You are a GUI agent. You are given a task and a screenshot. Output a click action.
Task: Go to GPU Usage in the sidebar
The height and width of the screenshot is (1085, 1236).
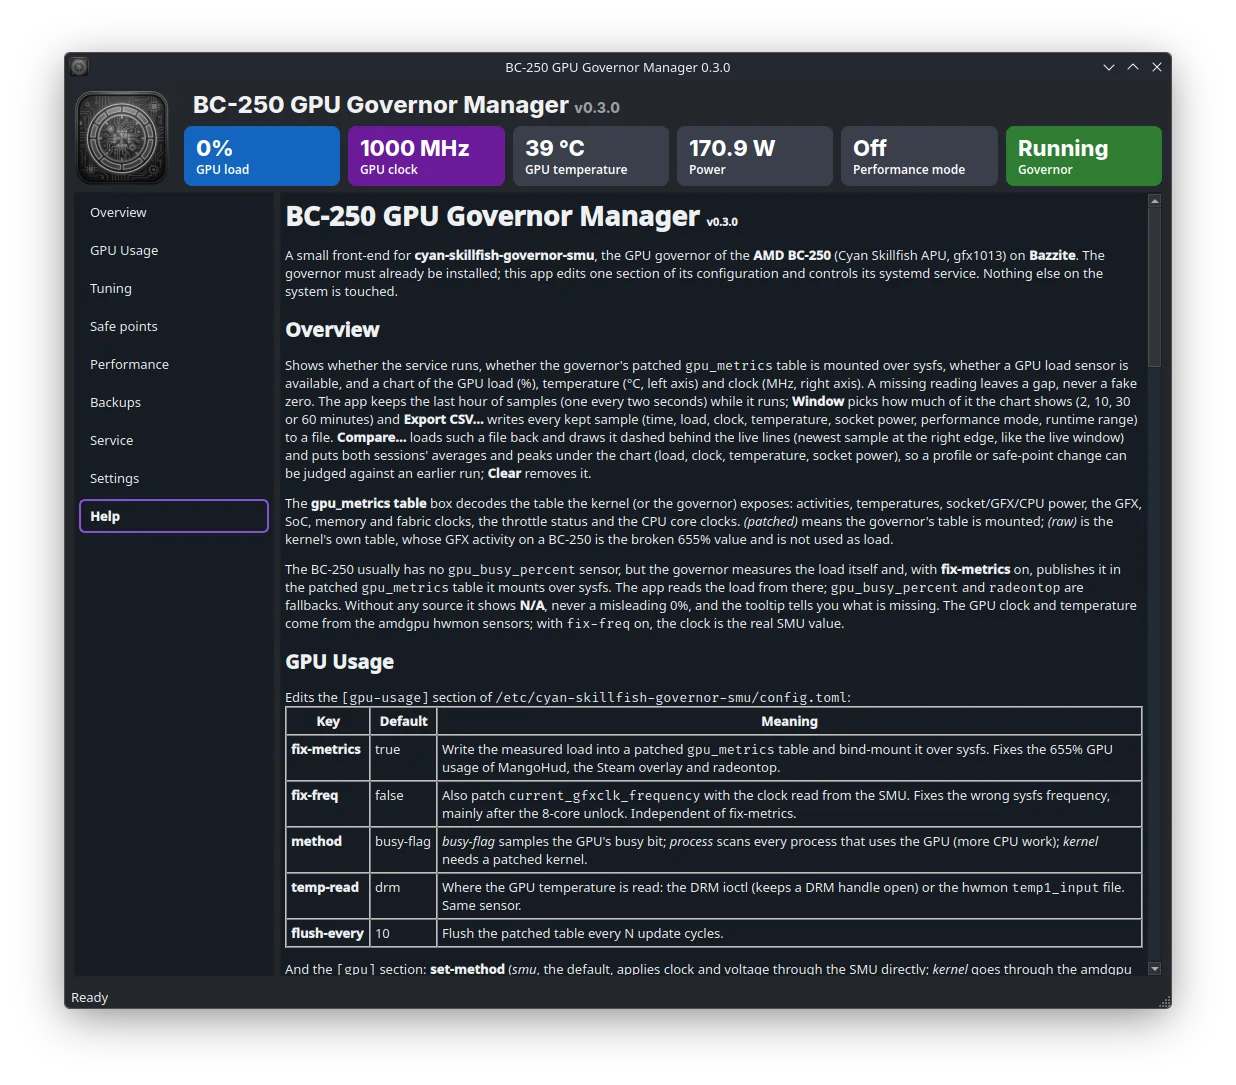tap(174, 250)
